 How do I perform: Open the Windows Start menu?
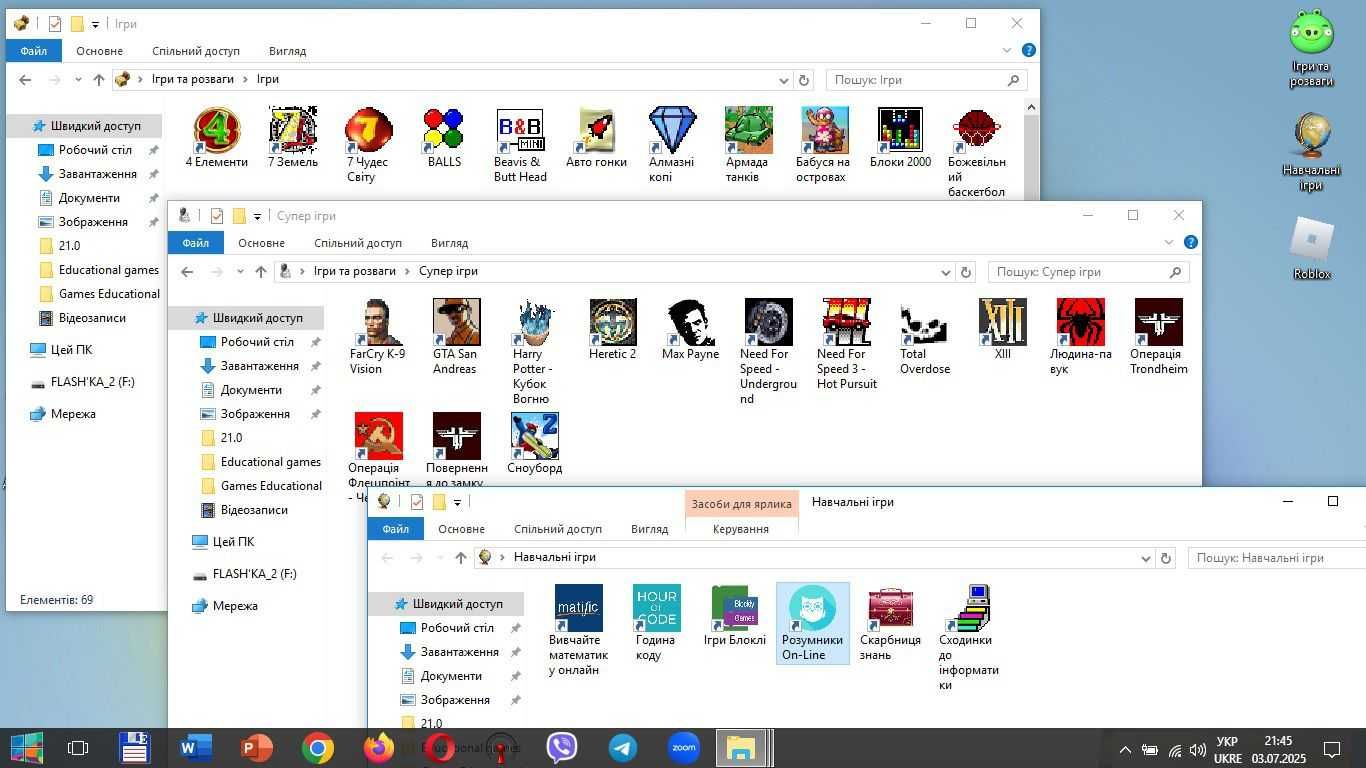[x=27, y=748]
